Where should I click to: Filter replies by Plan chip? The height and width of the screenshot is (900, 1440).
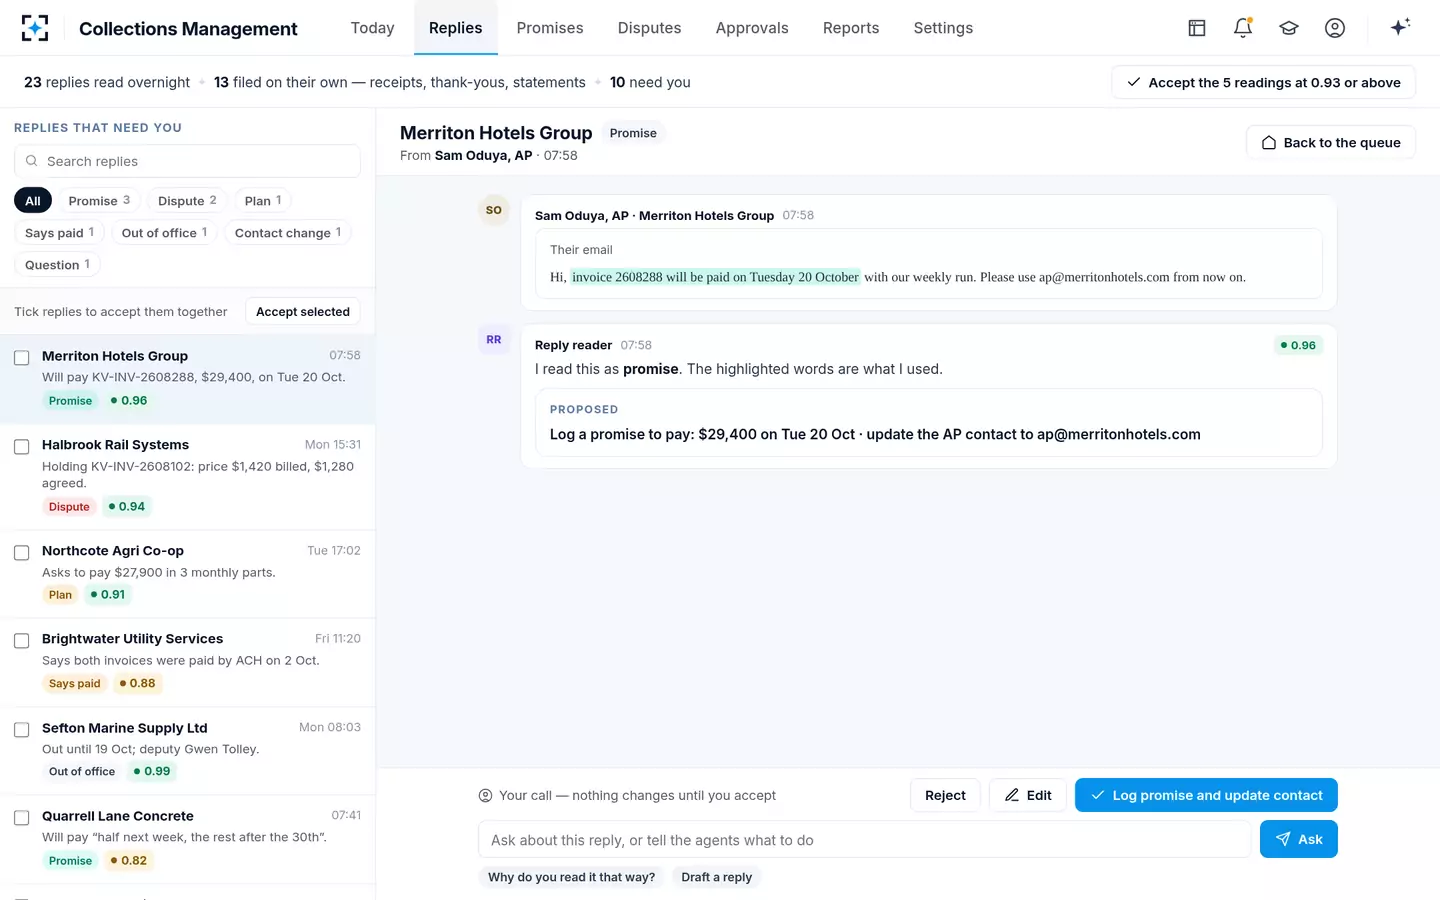(x=263, y=201)
